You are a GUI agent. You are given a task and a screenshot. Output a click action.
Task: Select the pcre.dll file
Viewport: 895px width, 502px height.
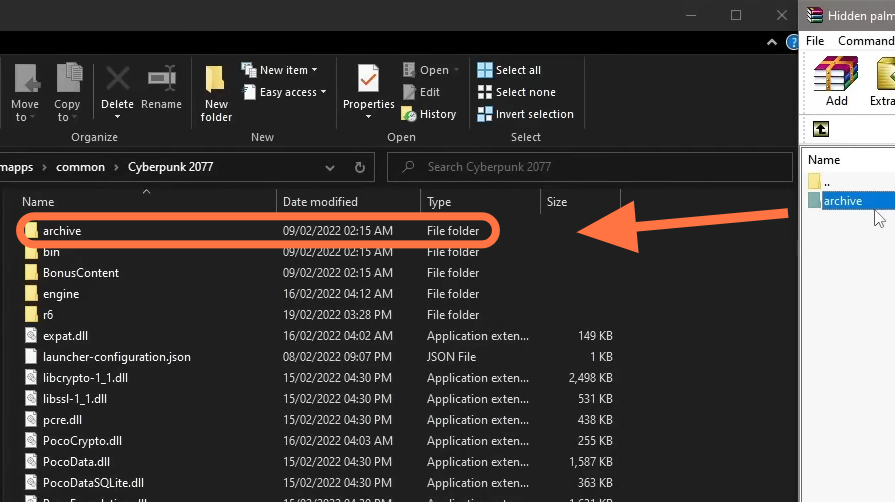click(x=317, y=420)
